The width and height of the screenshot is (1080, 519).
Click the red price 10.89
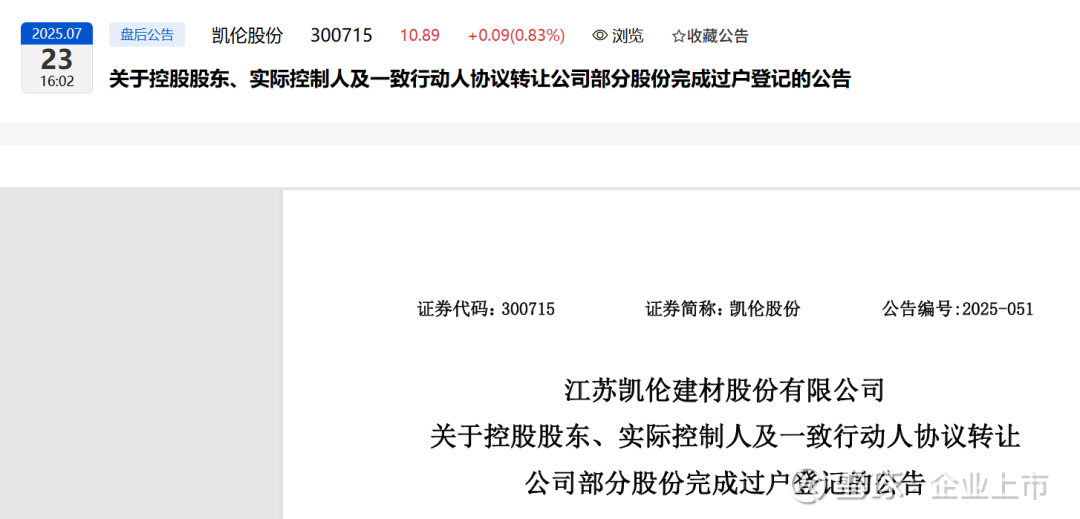(x=419, y=36)
